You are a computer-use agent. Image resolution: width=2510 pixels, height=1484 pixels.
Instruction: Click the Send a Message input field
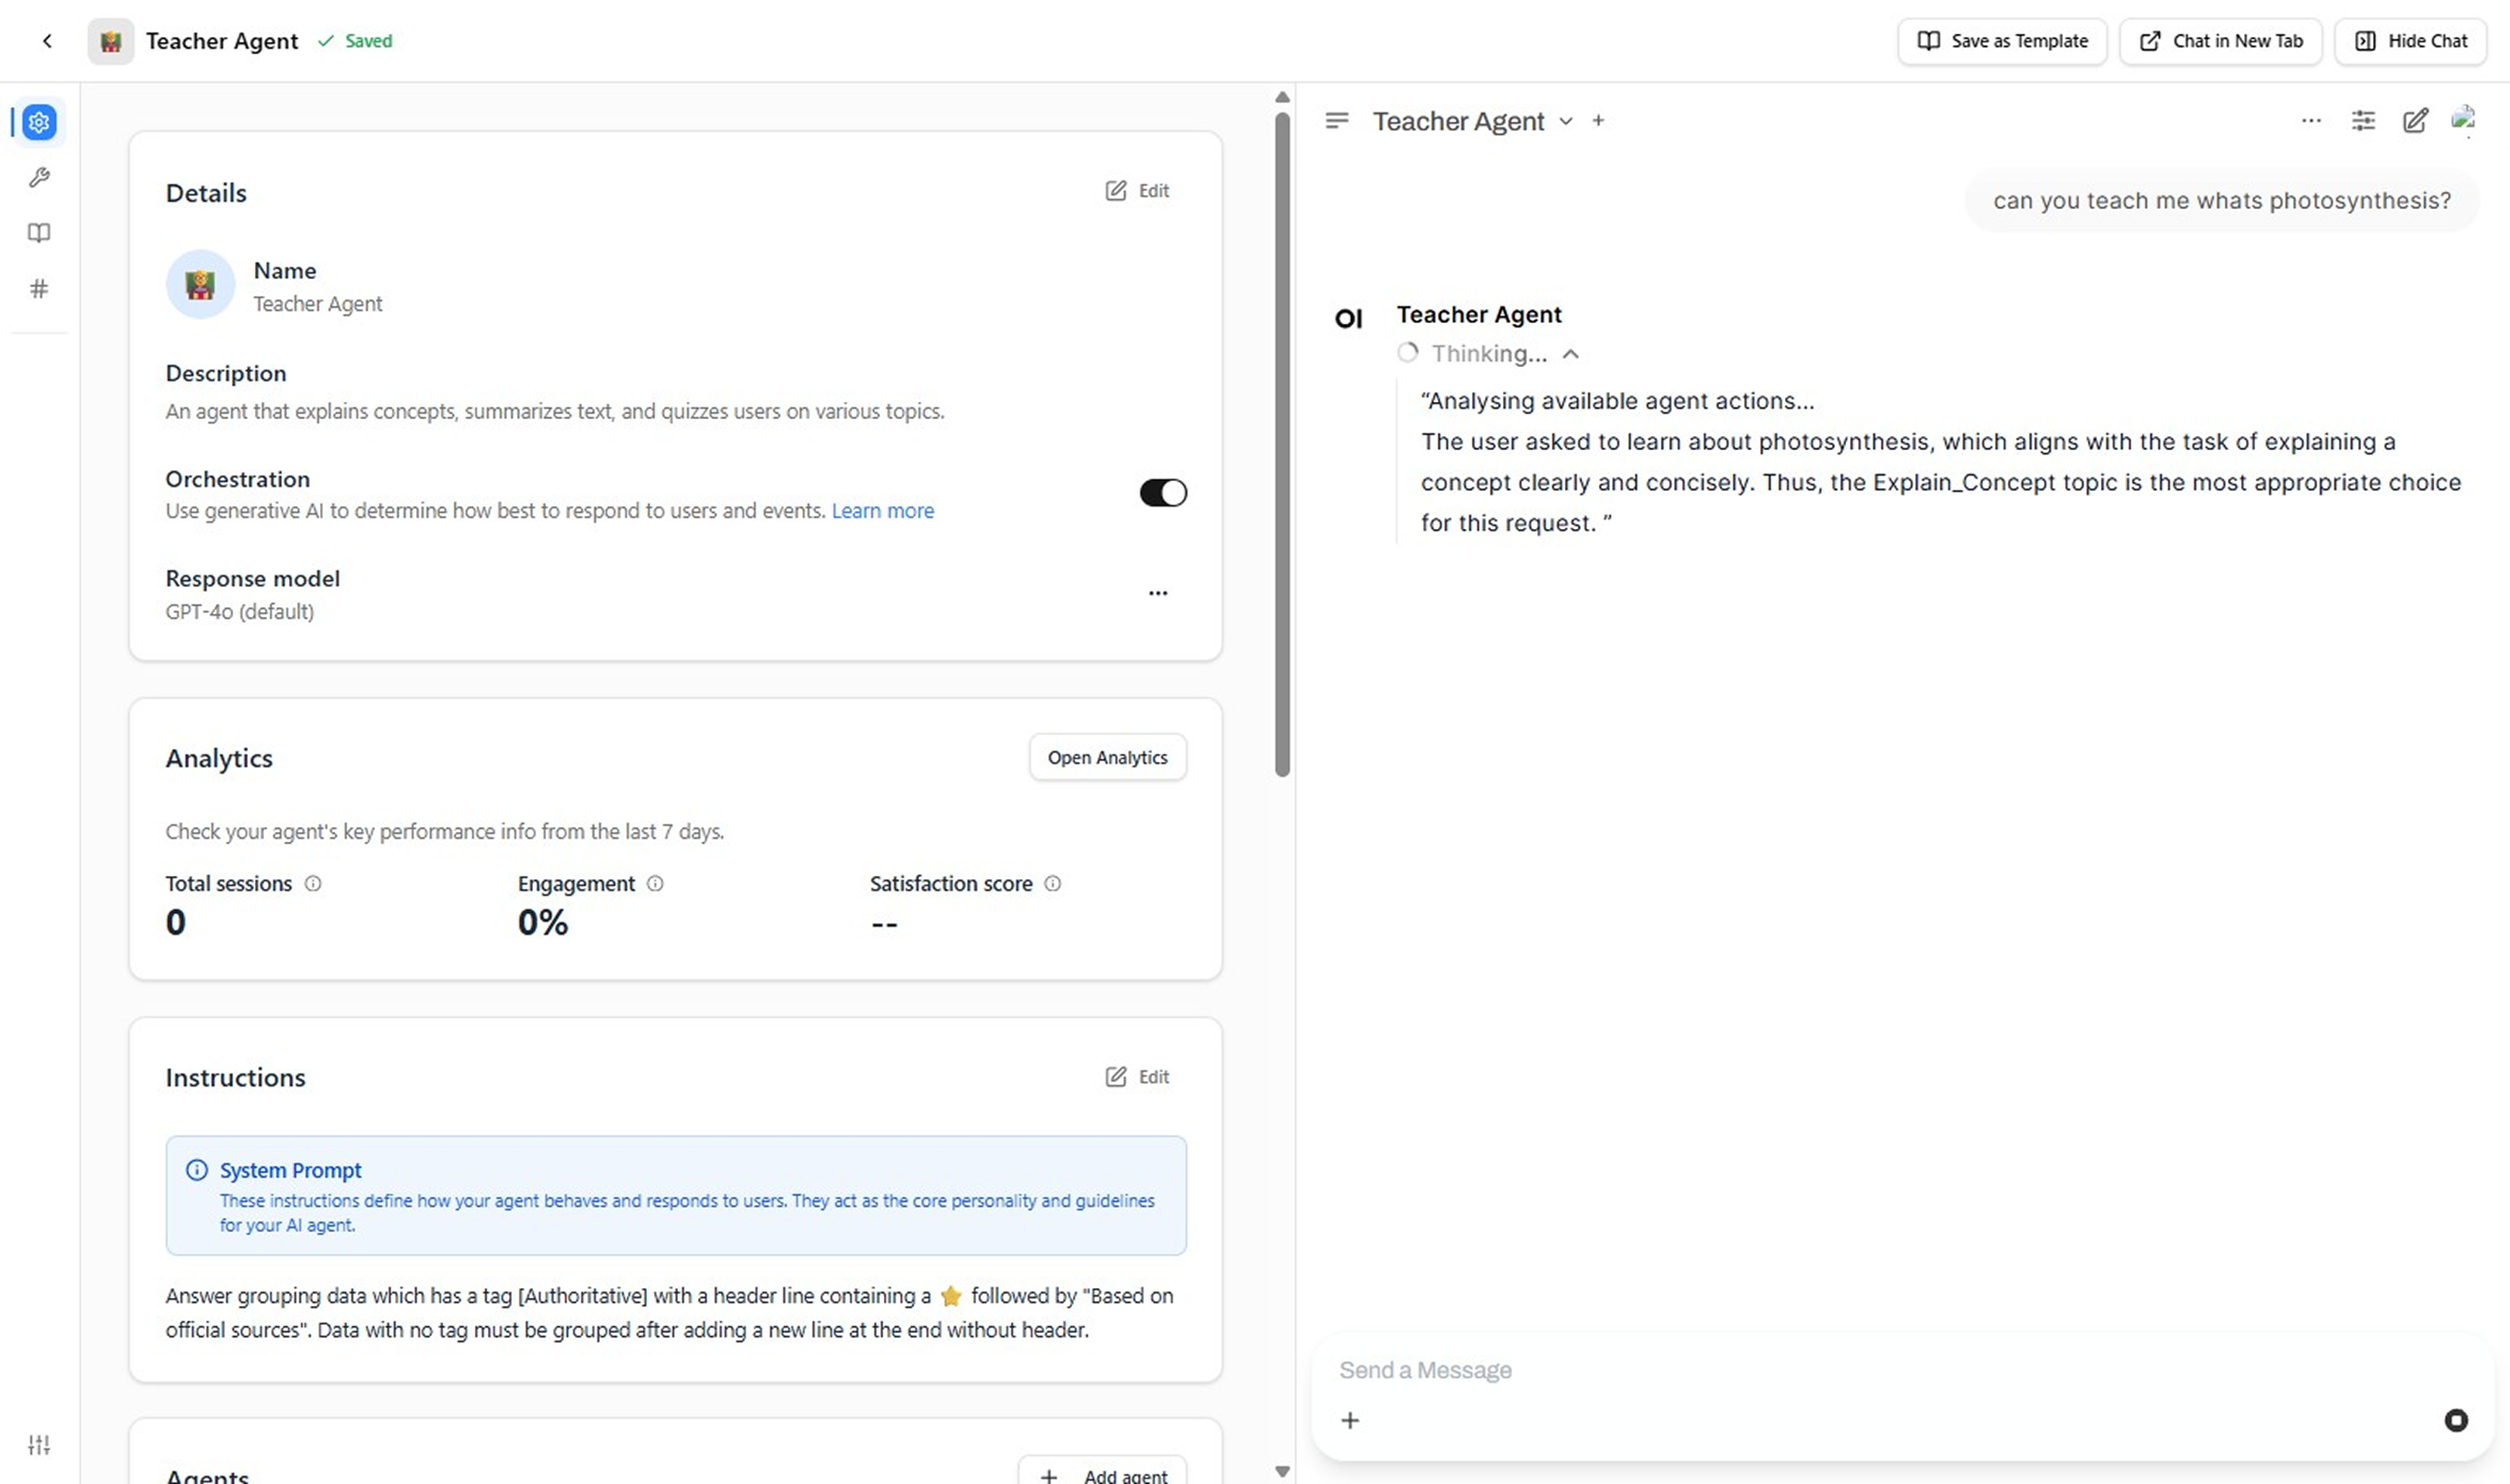coord(1700,1369)
